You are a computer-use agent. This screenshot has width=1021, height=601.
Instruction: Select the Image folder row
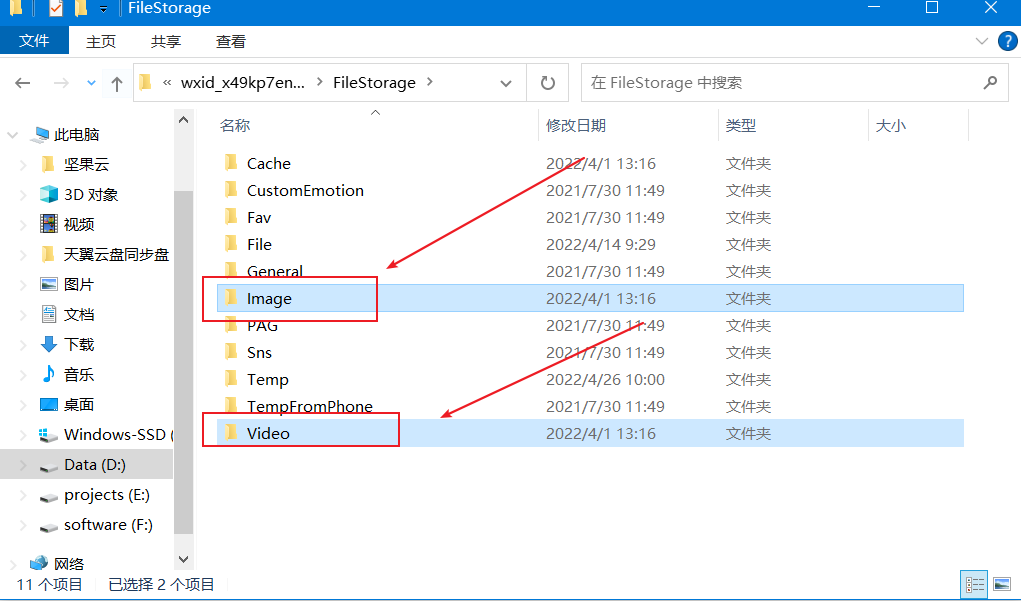[x=590, y=298]
